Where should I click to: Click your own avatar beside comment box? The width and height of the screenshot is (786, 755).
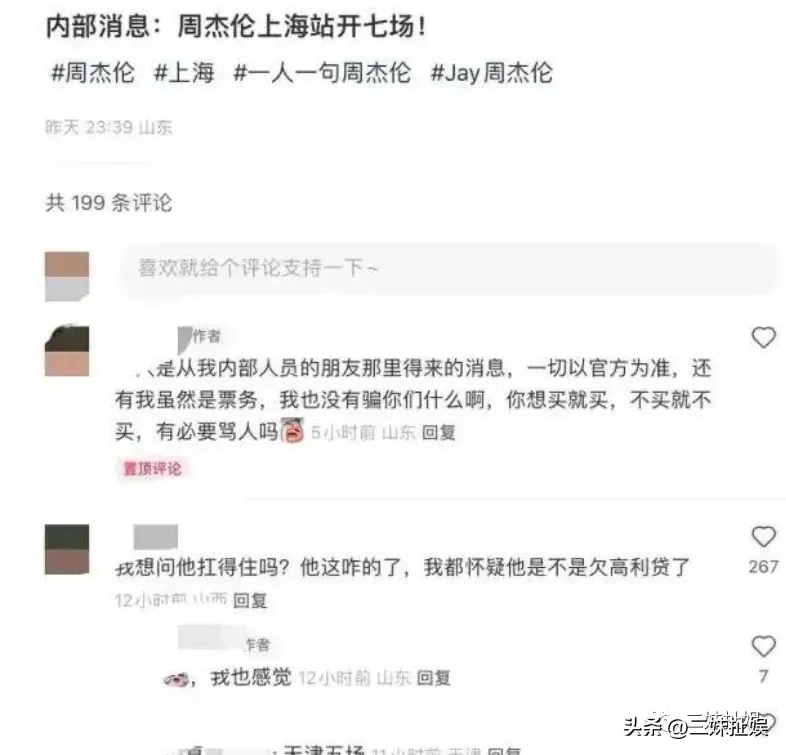(67, 276)
